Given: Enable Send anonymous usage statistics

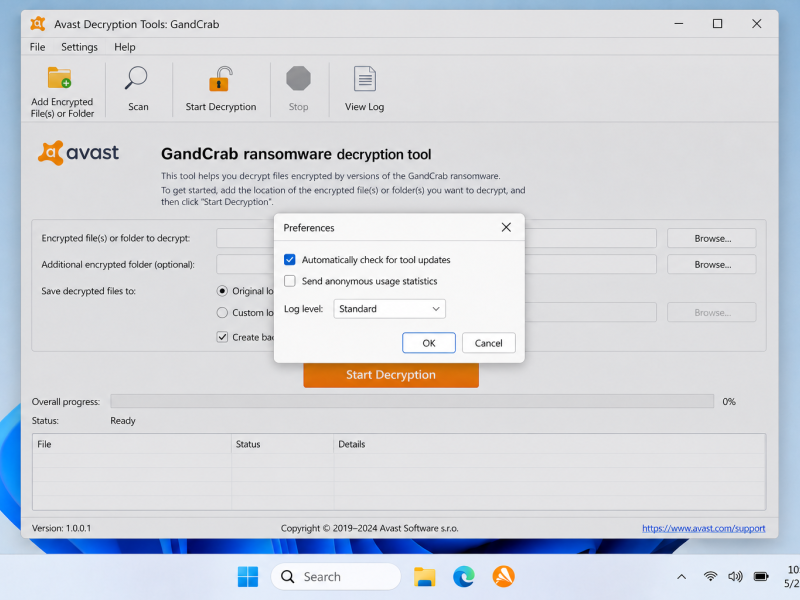Looking at the screenshot, I should point(290,281).
